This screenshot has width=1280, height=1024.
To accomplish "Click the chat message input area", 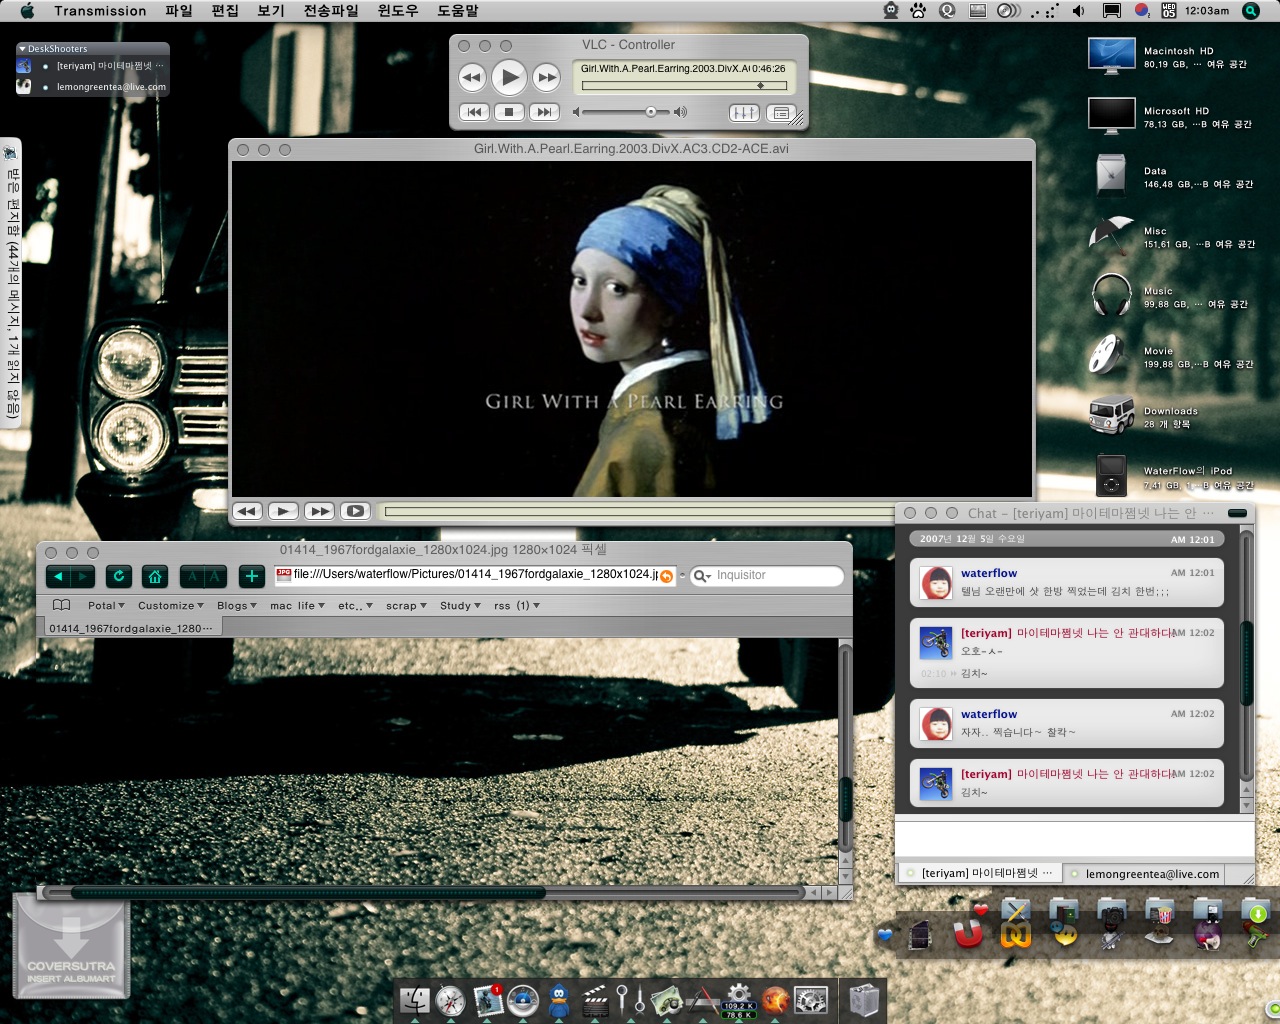I will click(1074, 838).
